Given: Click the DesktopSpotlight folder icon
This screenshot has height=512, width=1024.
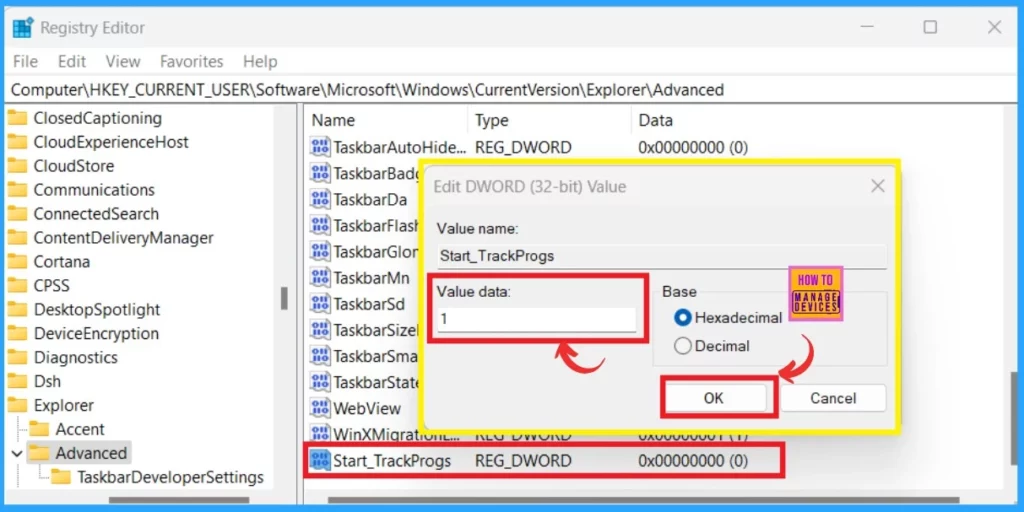Looking at the screenshot, I should 18,310.
